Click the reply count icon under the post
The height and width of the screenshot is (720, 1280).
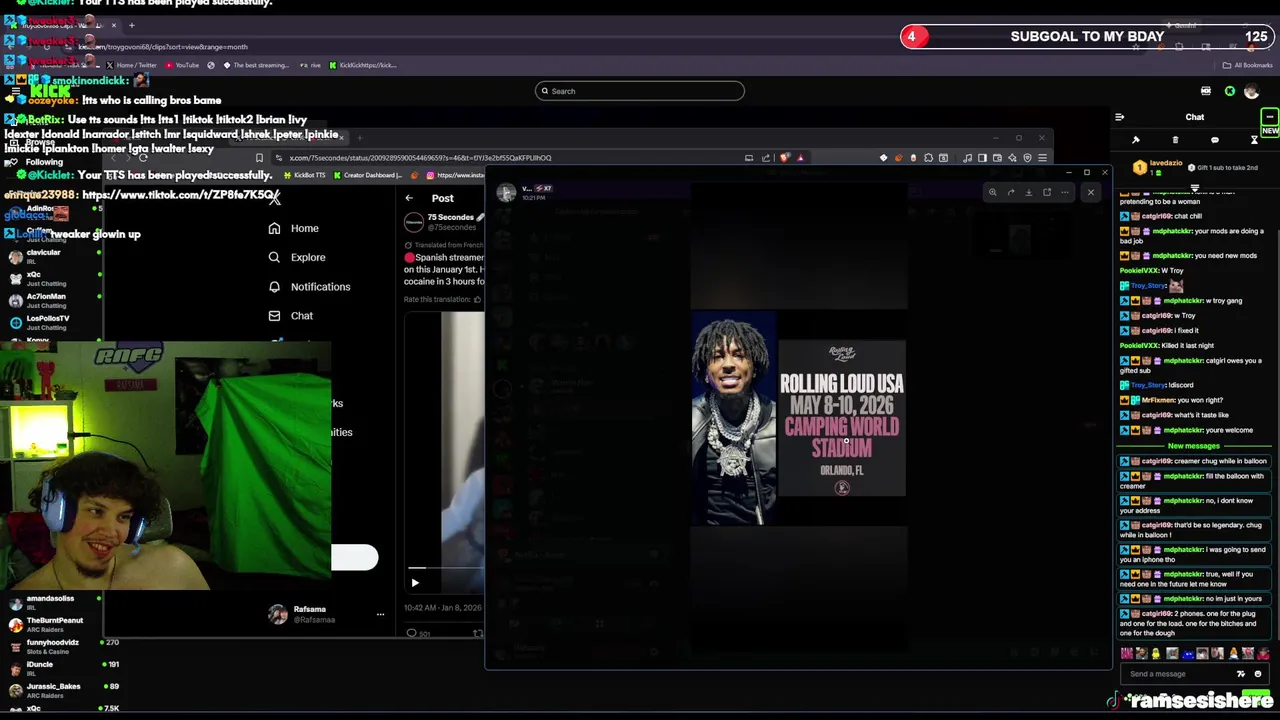pos(411,633)
